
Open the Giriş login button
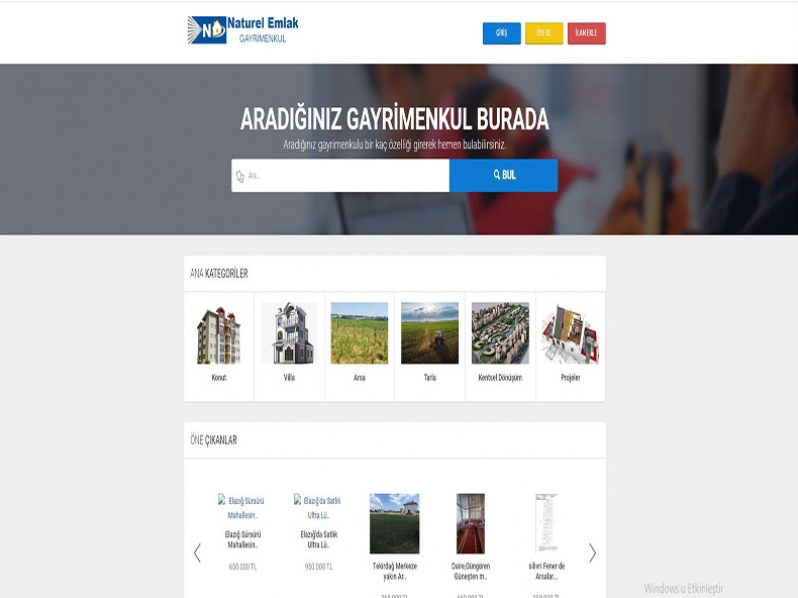pos(501,33)
